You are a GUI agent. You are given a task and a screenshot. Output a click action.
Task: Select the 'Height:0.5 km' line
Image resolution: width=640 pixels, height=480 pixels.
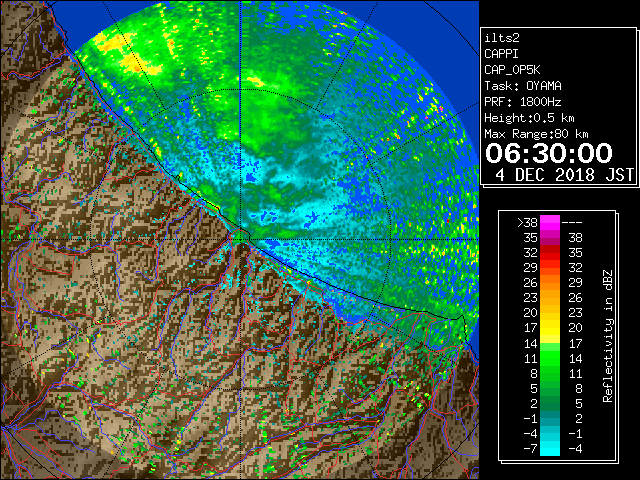pyautogui.click(x=529, y=118)
